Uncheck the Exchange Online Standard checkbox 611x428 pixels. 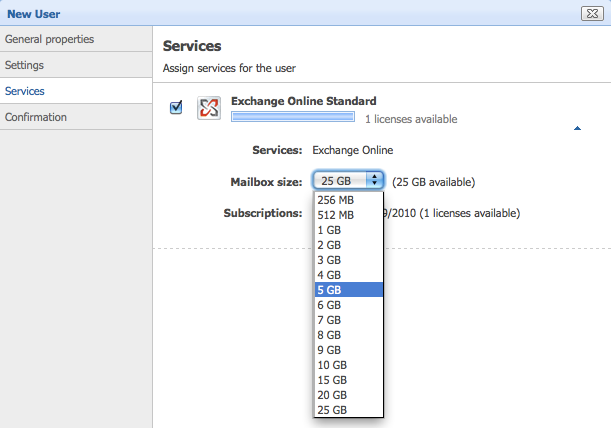pyautogui.click(x=176, y=107)
